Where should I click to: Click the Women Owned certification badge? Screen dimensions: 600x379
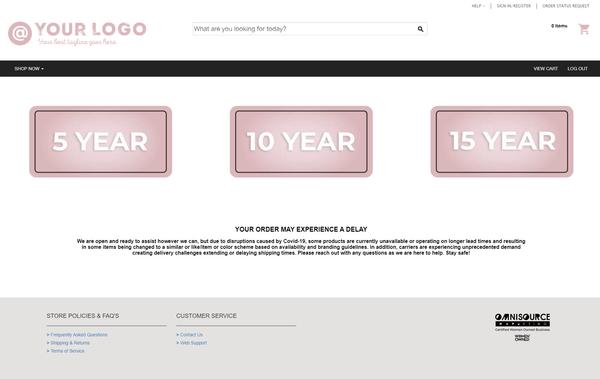tap(522, 338)
